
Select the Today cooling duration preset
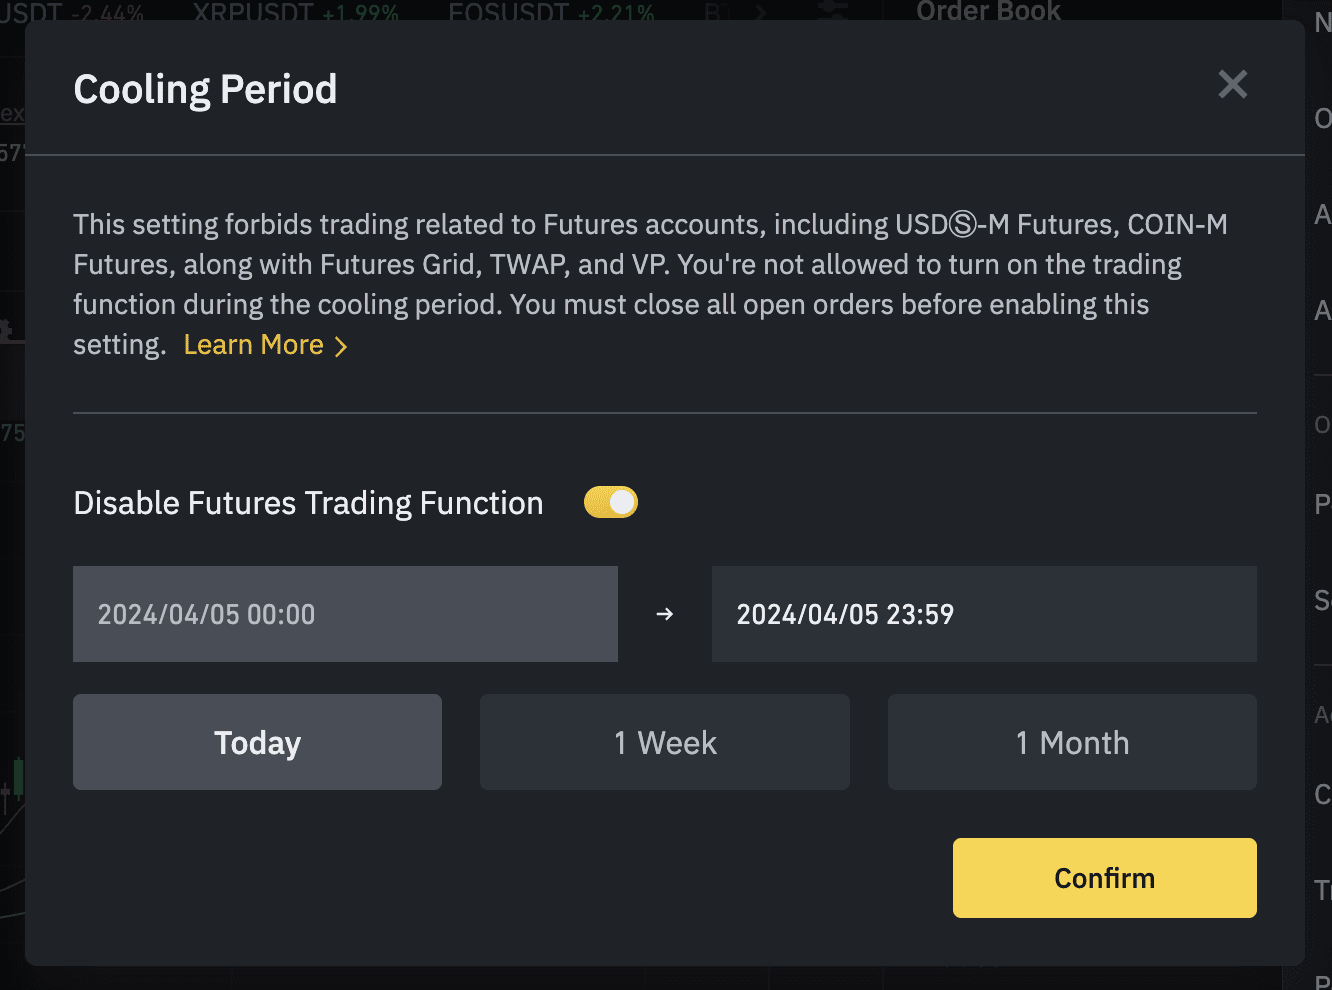257,742
